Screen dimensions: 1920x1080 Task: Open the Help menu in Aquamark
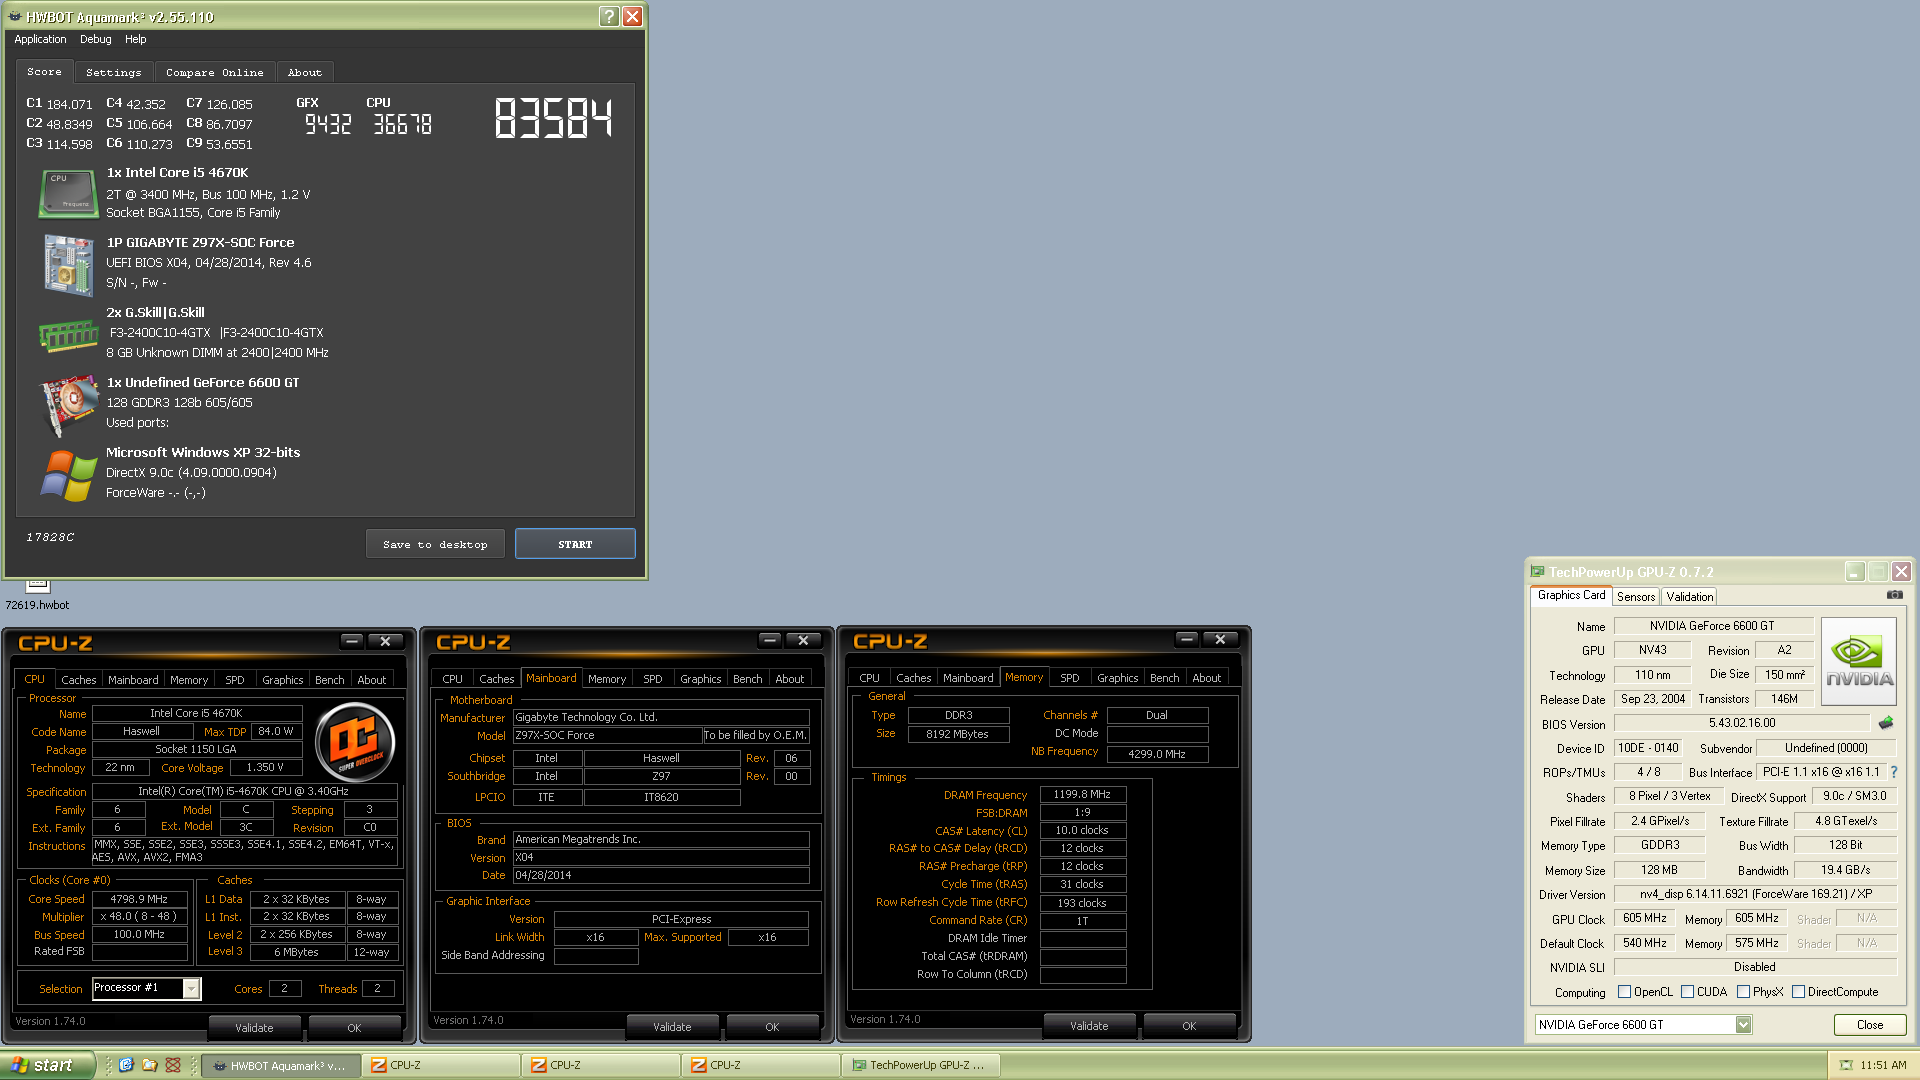(136, 39)
